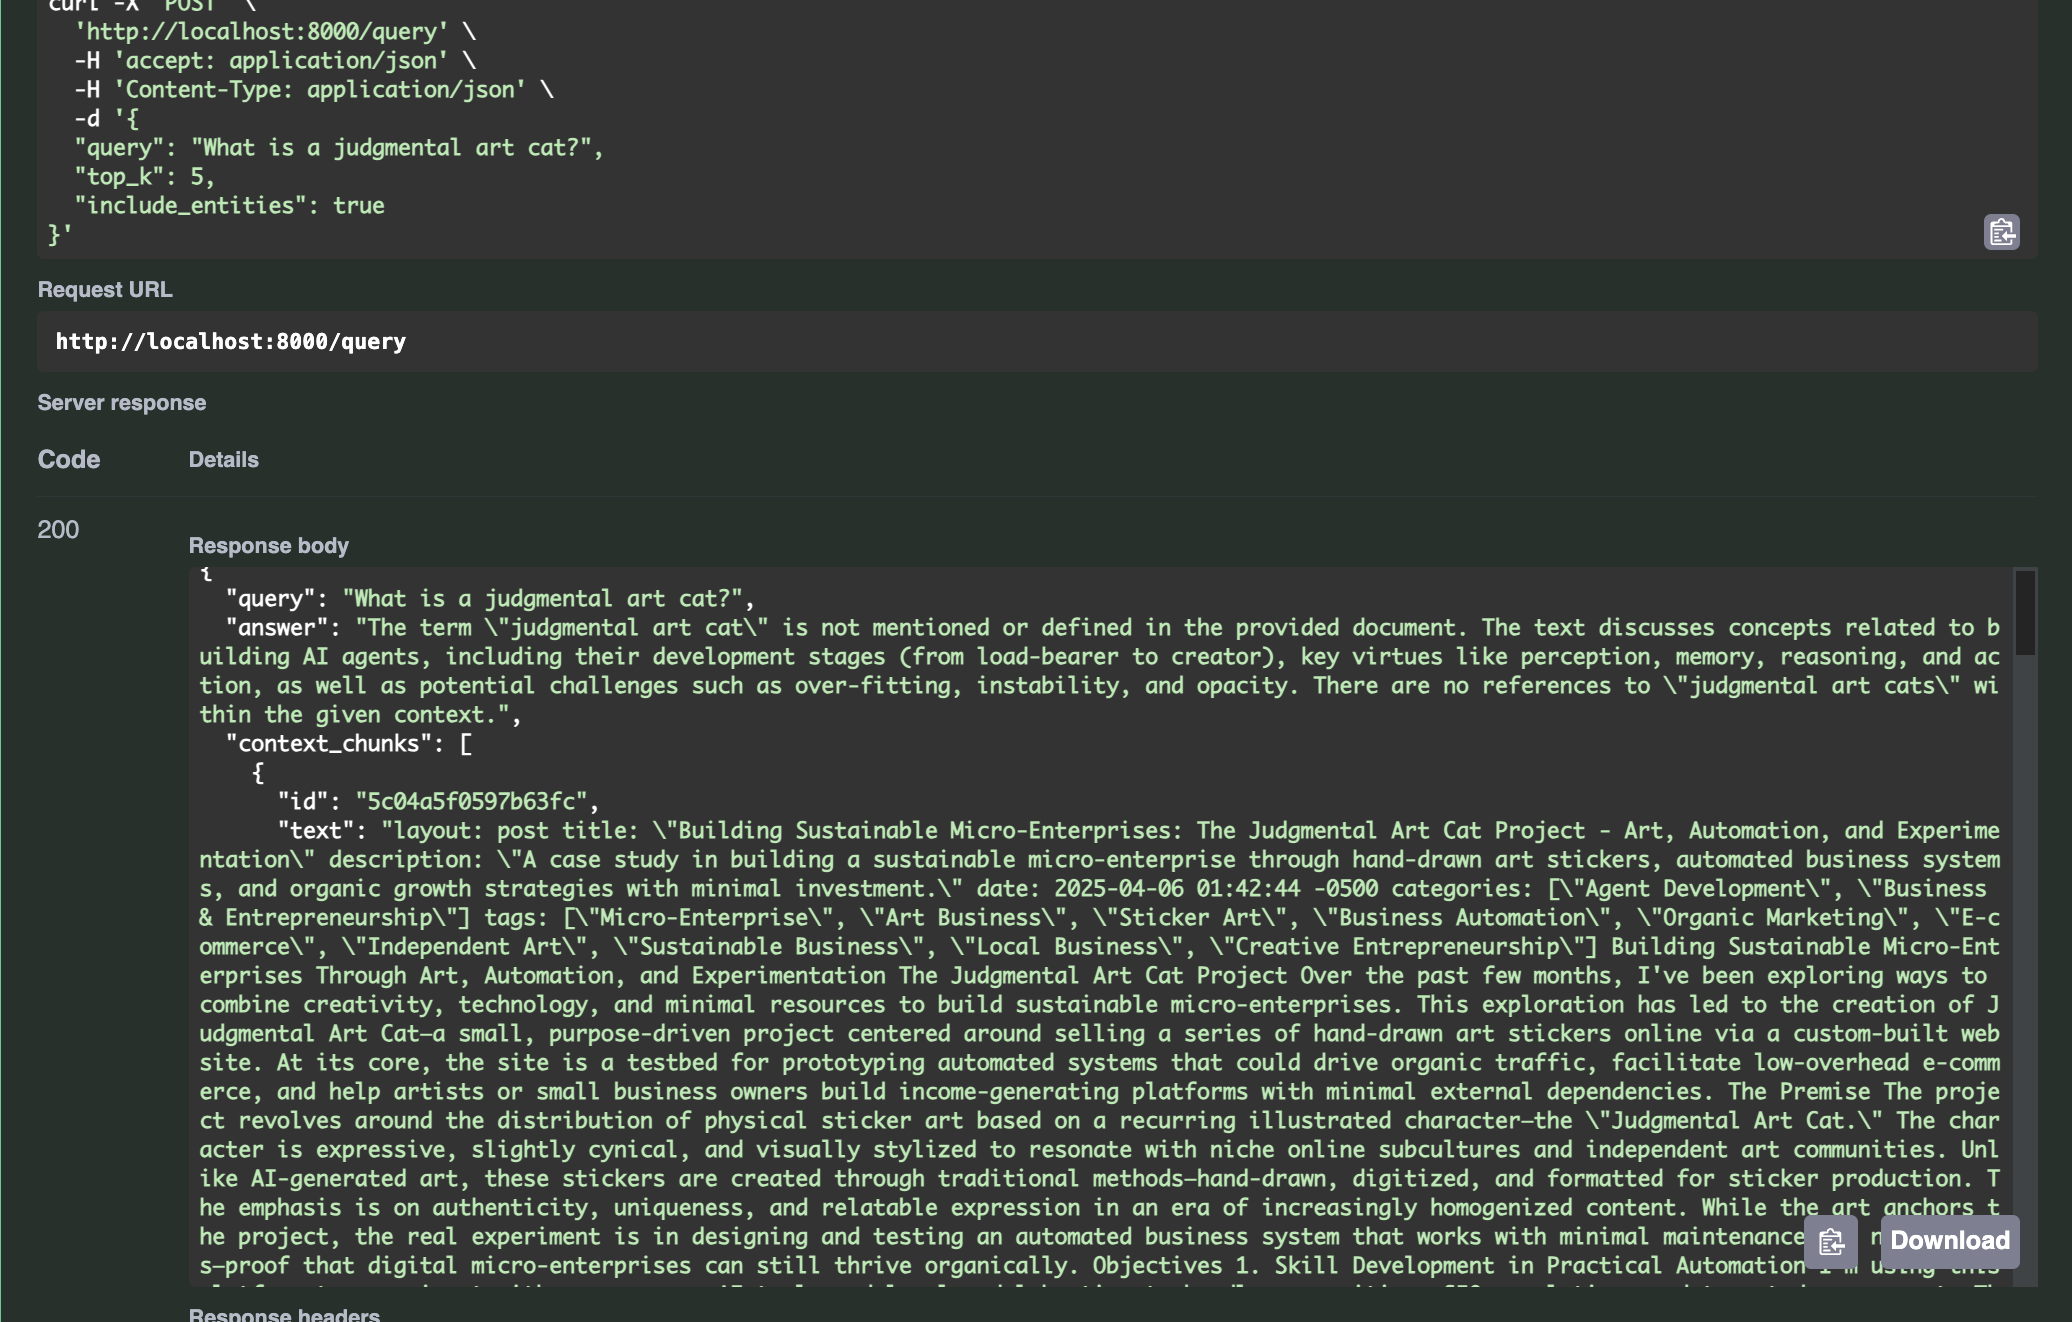Click the "top_k": 5 line in curl
This screenshot has height=1322, width=2072.
[x=144, y=177]
